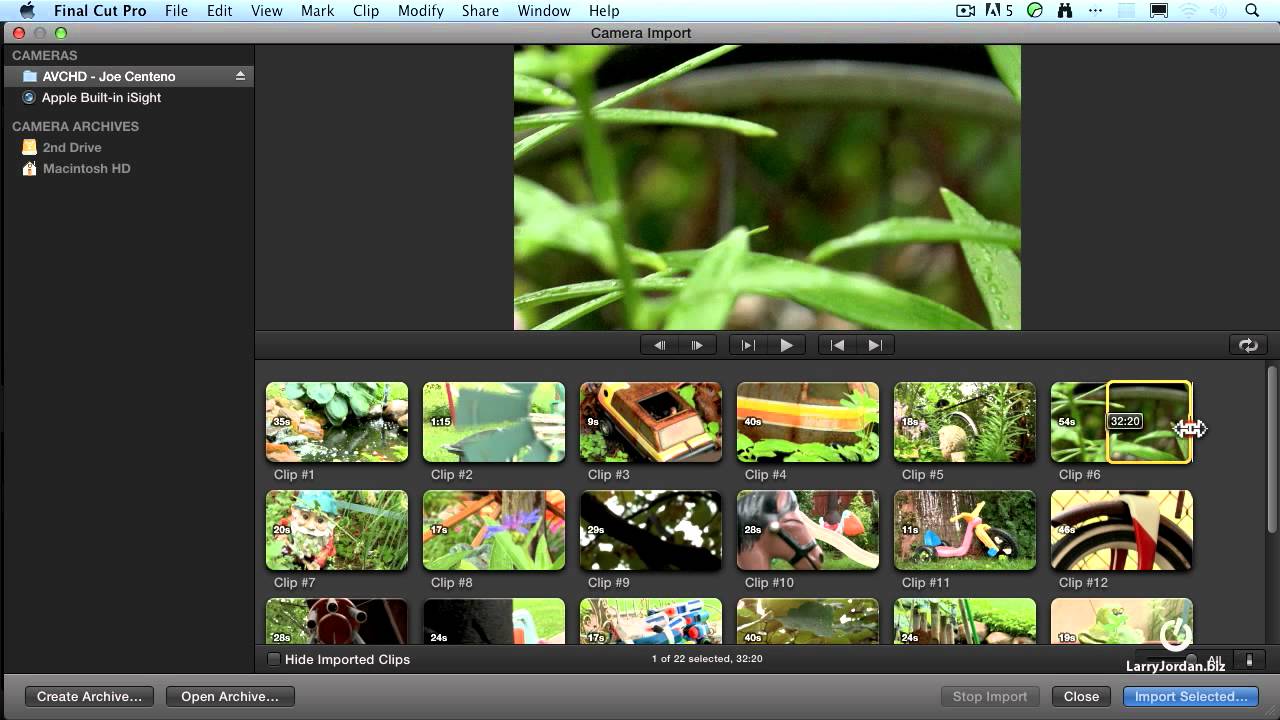
Task: Open the Share menu
Action: point(480,11)
